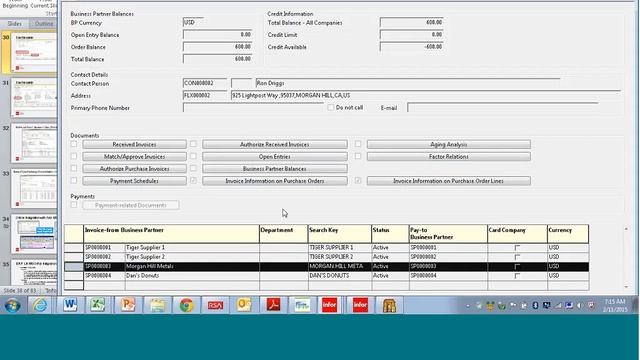Open Outlook from the taskbar

tap(244, 305)
